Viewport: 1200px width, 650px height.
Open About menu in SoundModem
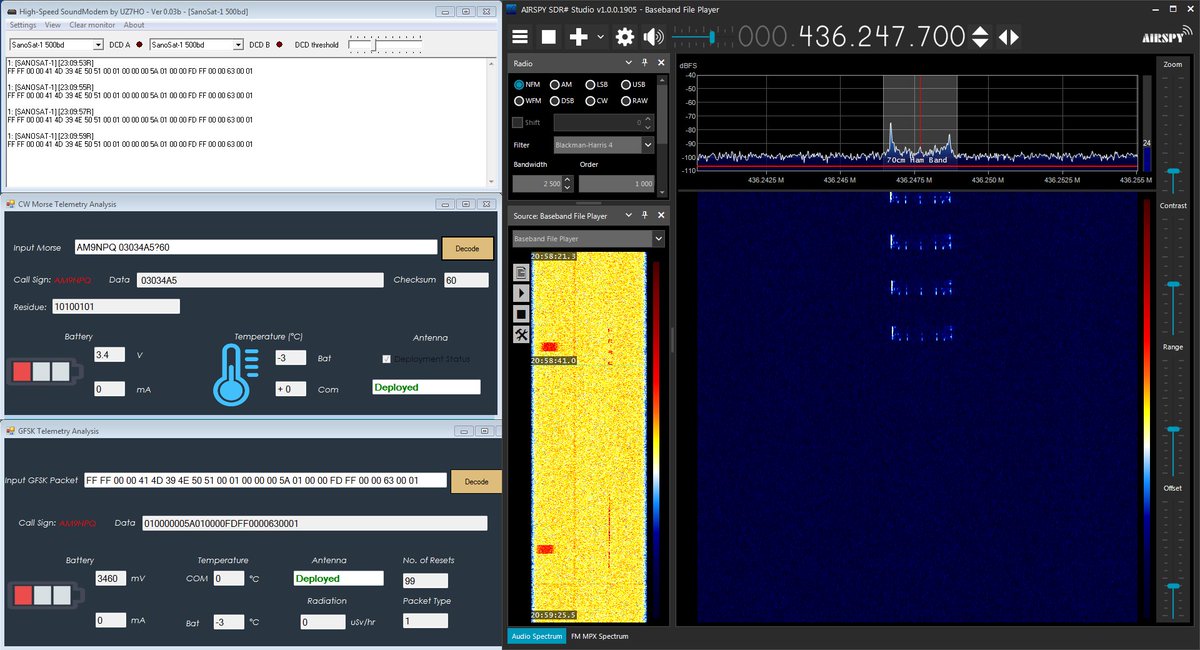pyautogui.click(x=134, y=25)
